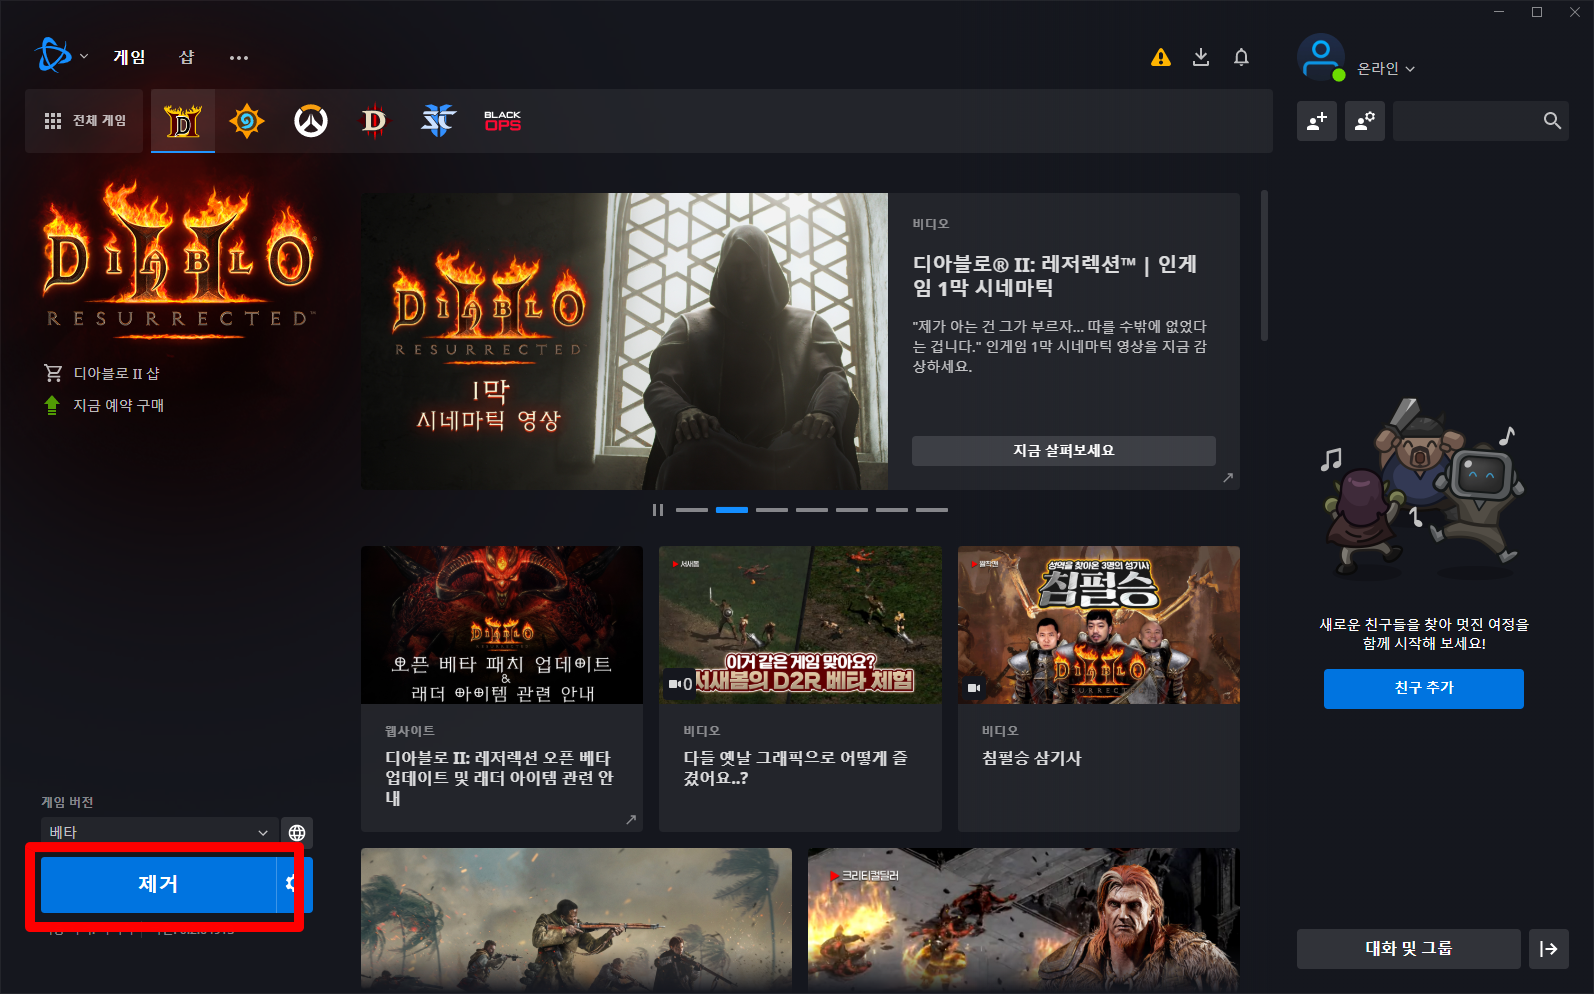
Task: Select the Hearthstone game icon
Action: pos(247,121)
